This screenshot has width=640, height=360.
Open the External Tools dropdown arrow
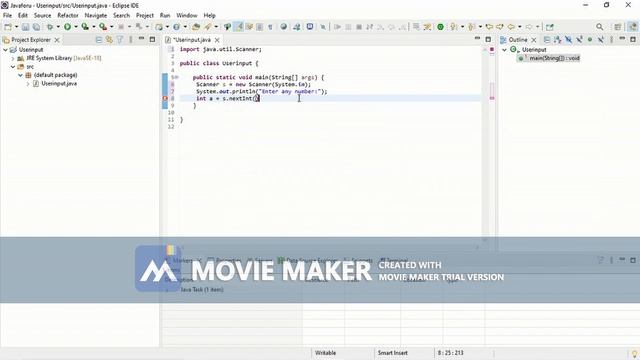(x=111, y=27)
